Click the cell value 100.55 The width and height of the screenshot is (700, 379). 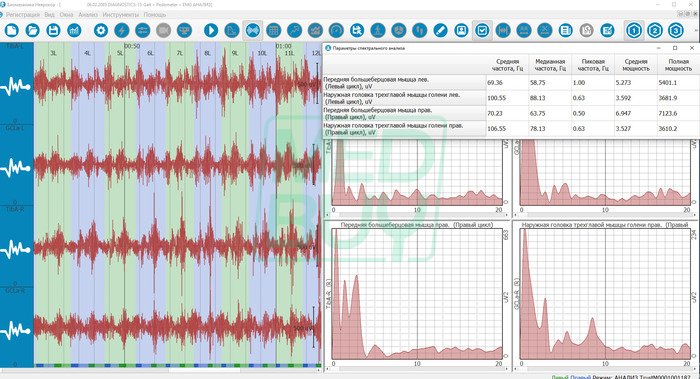pos(496,98)
